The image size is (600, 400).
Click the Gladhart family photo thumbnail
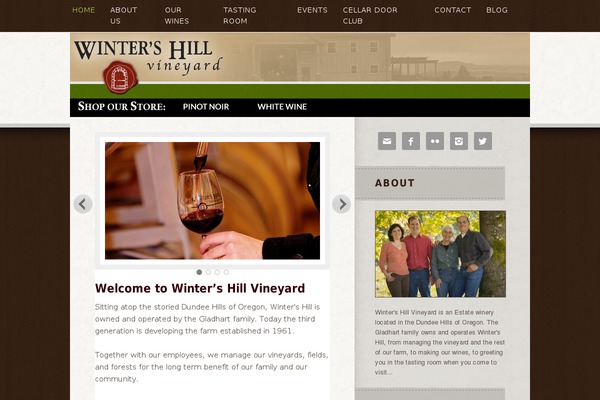(440, 254)
